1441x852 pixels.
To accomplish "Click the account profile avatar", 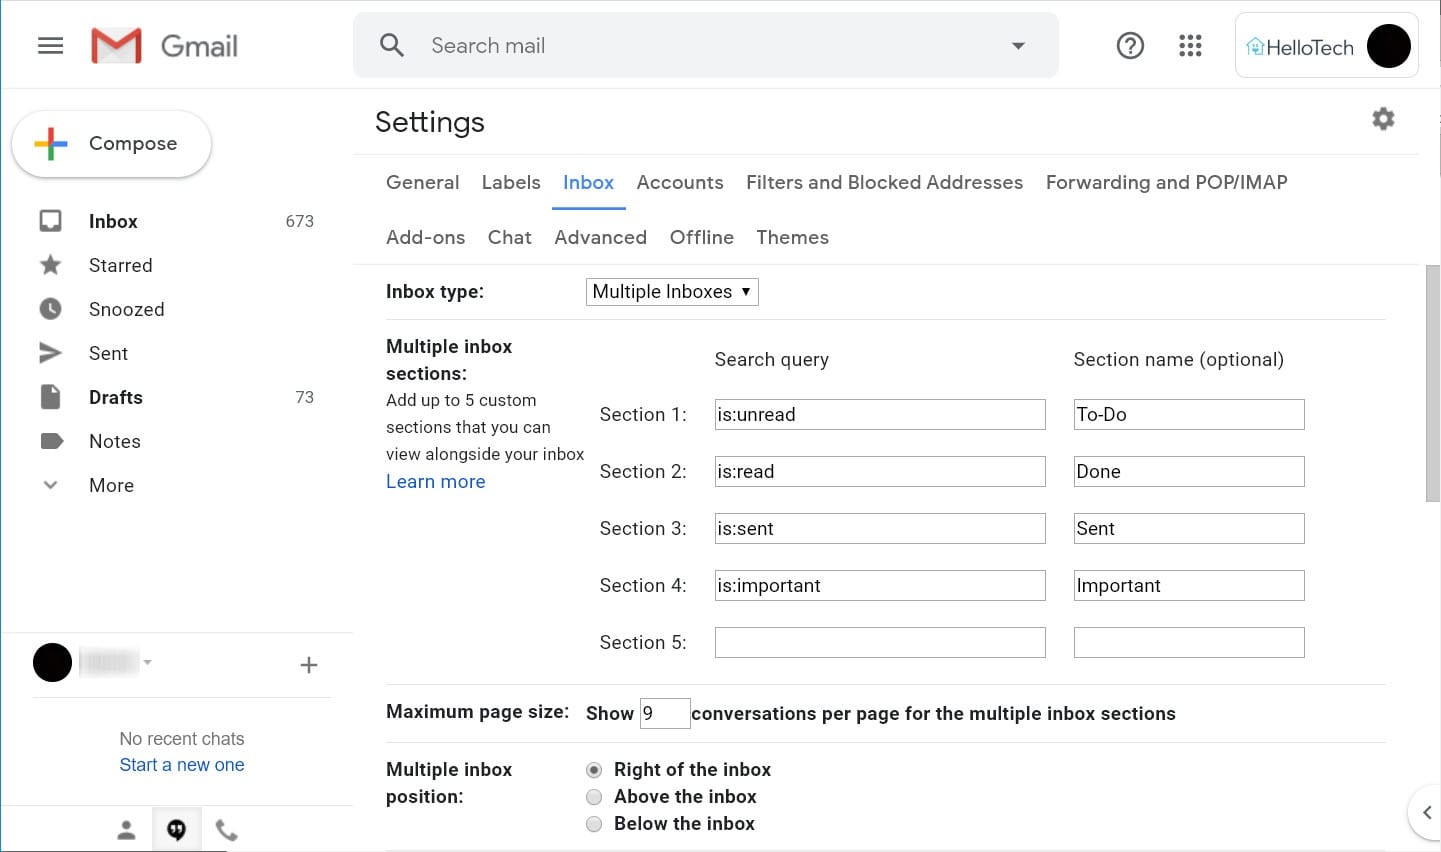I will click(x=1389, y=45).
